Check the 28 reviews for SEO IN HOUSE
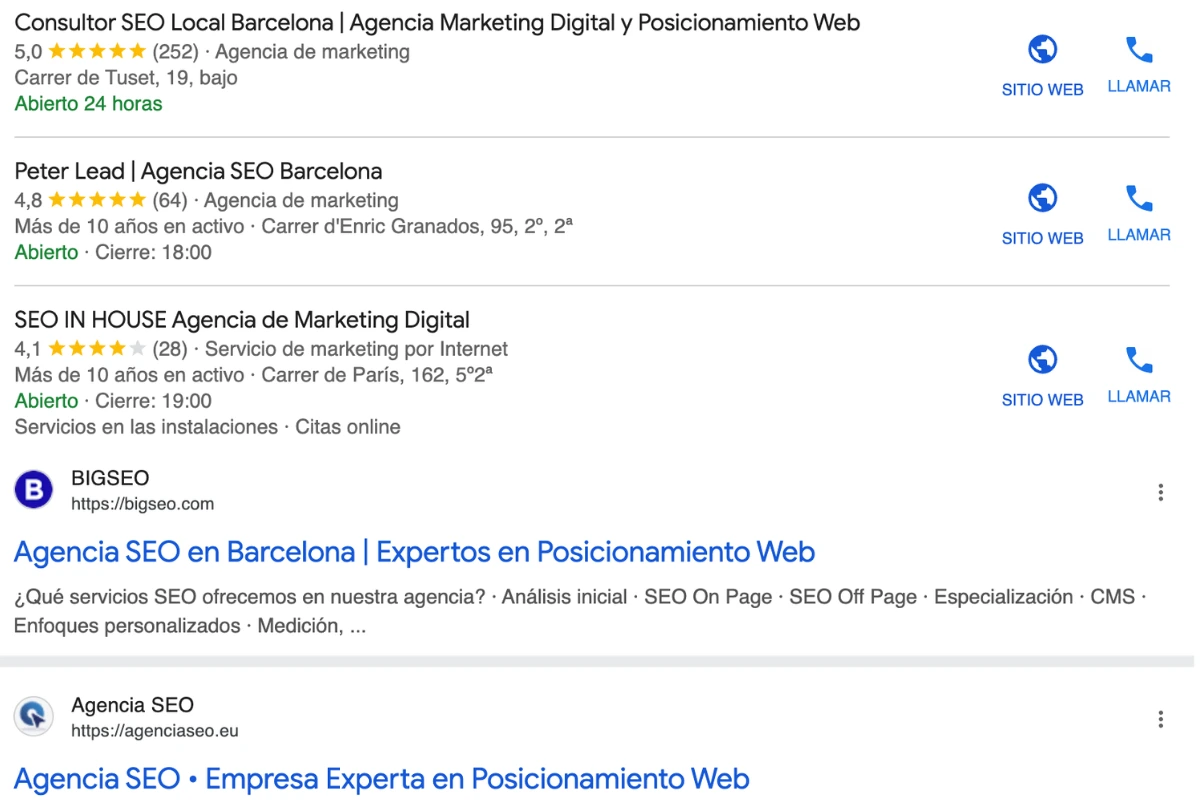Screen dimensions: 1200x800 click(170, 349)
